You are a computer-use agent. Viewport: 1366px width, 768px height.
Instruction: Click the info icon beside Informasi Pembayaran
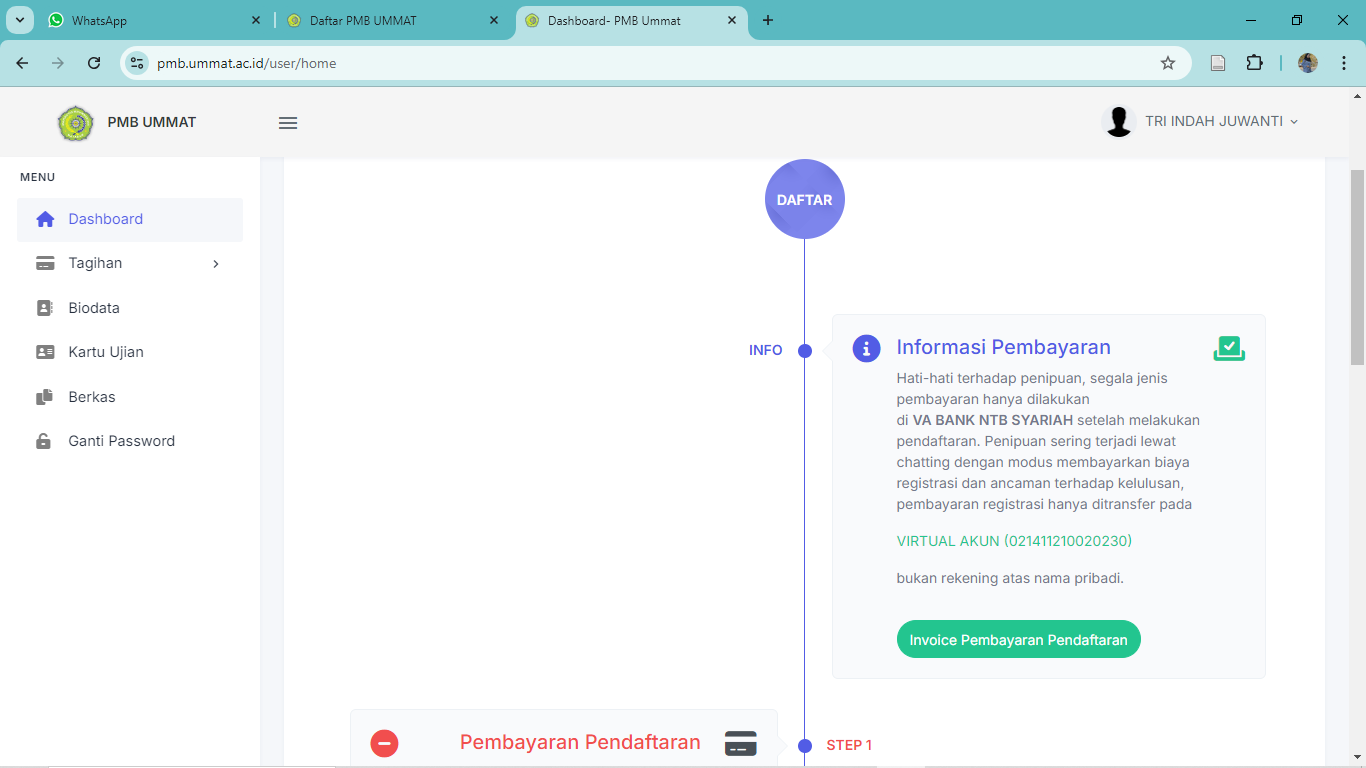click(866, 348)
